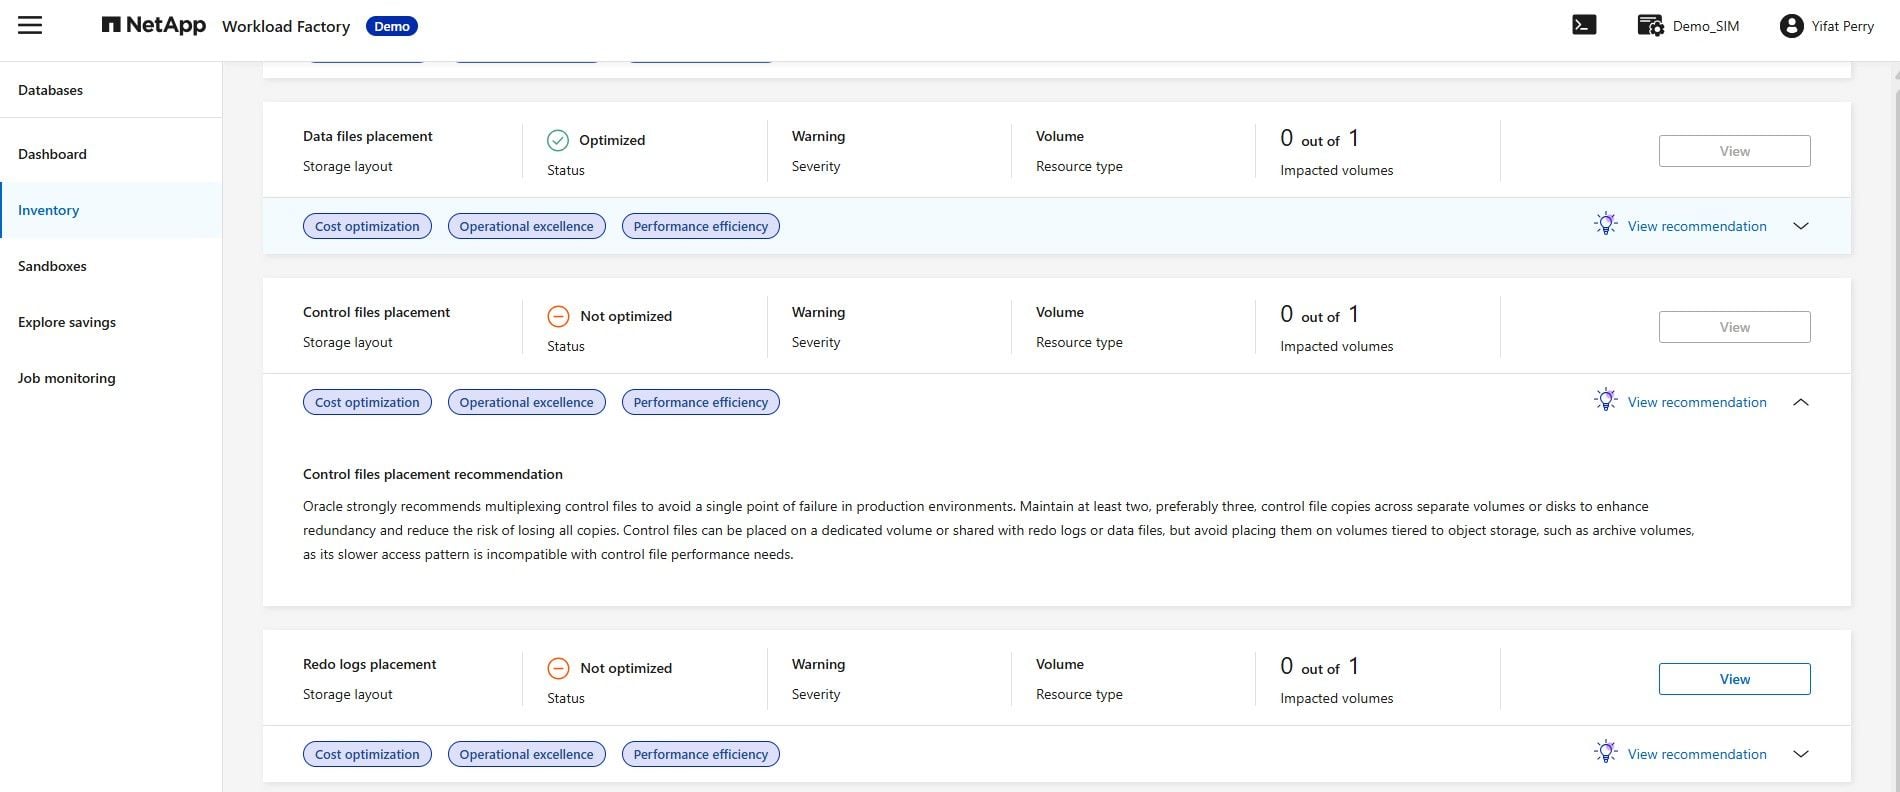The image size is (1900, 792).
Task: Click lightbulb icon in Control files placement row
Action: 1605,400
